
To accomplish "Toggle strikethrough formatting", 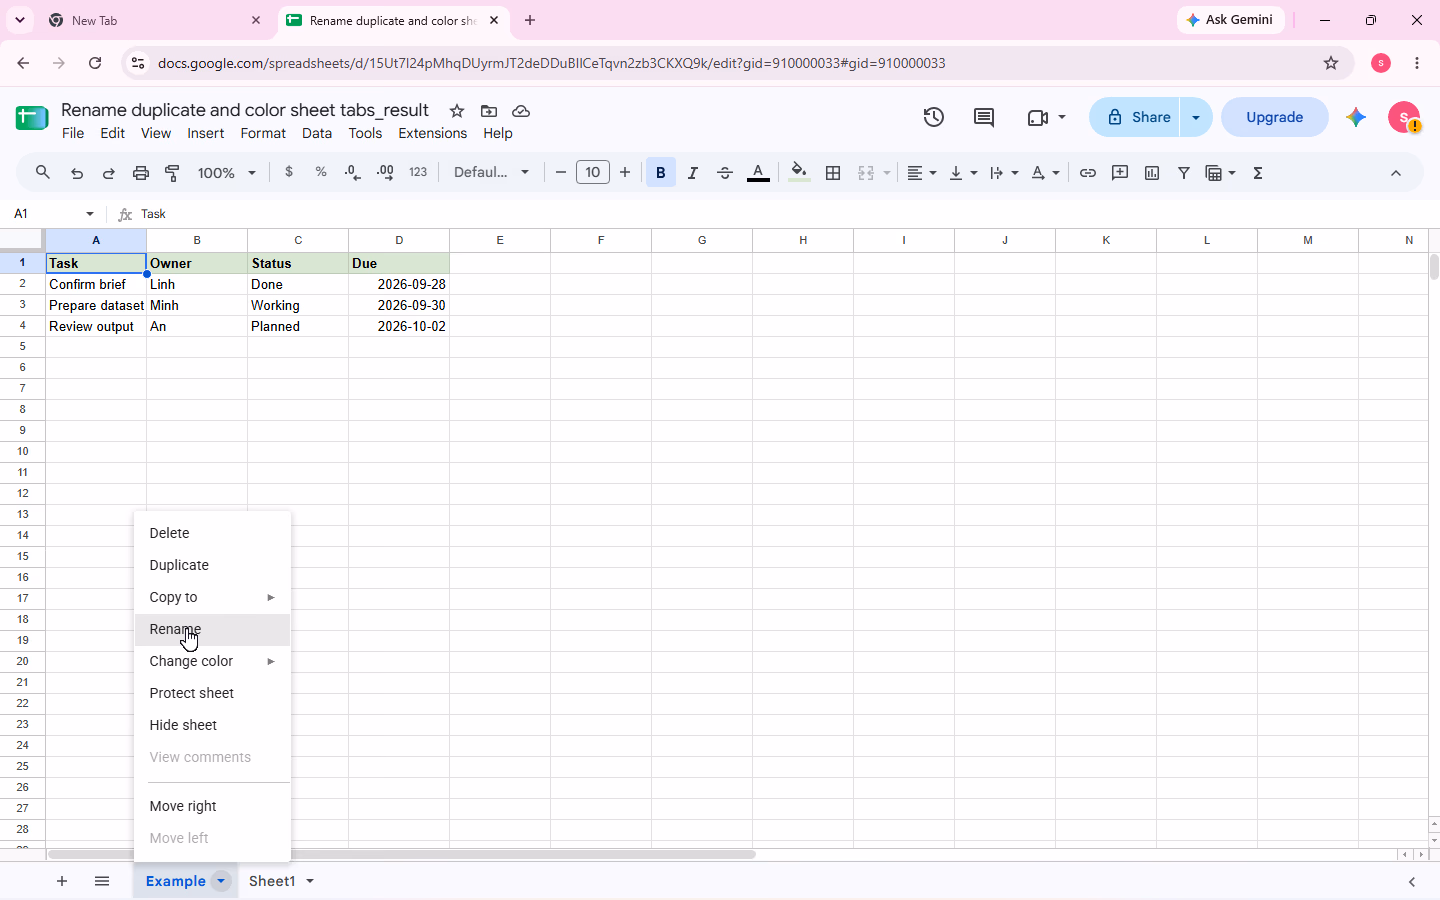I will 725,173.
